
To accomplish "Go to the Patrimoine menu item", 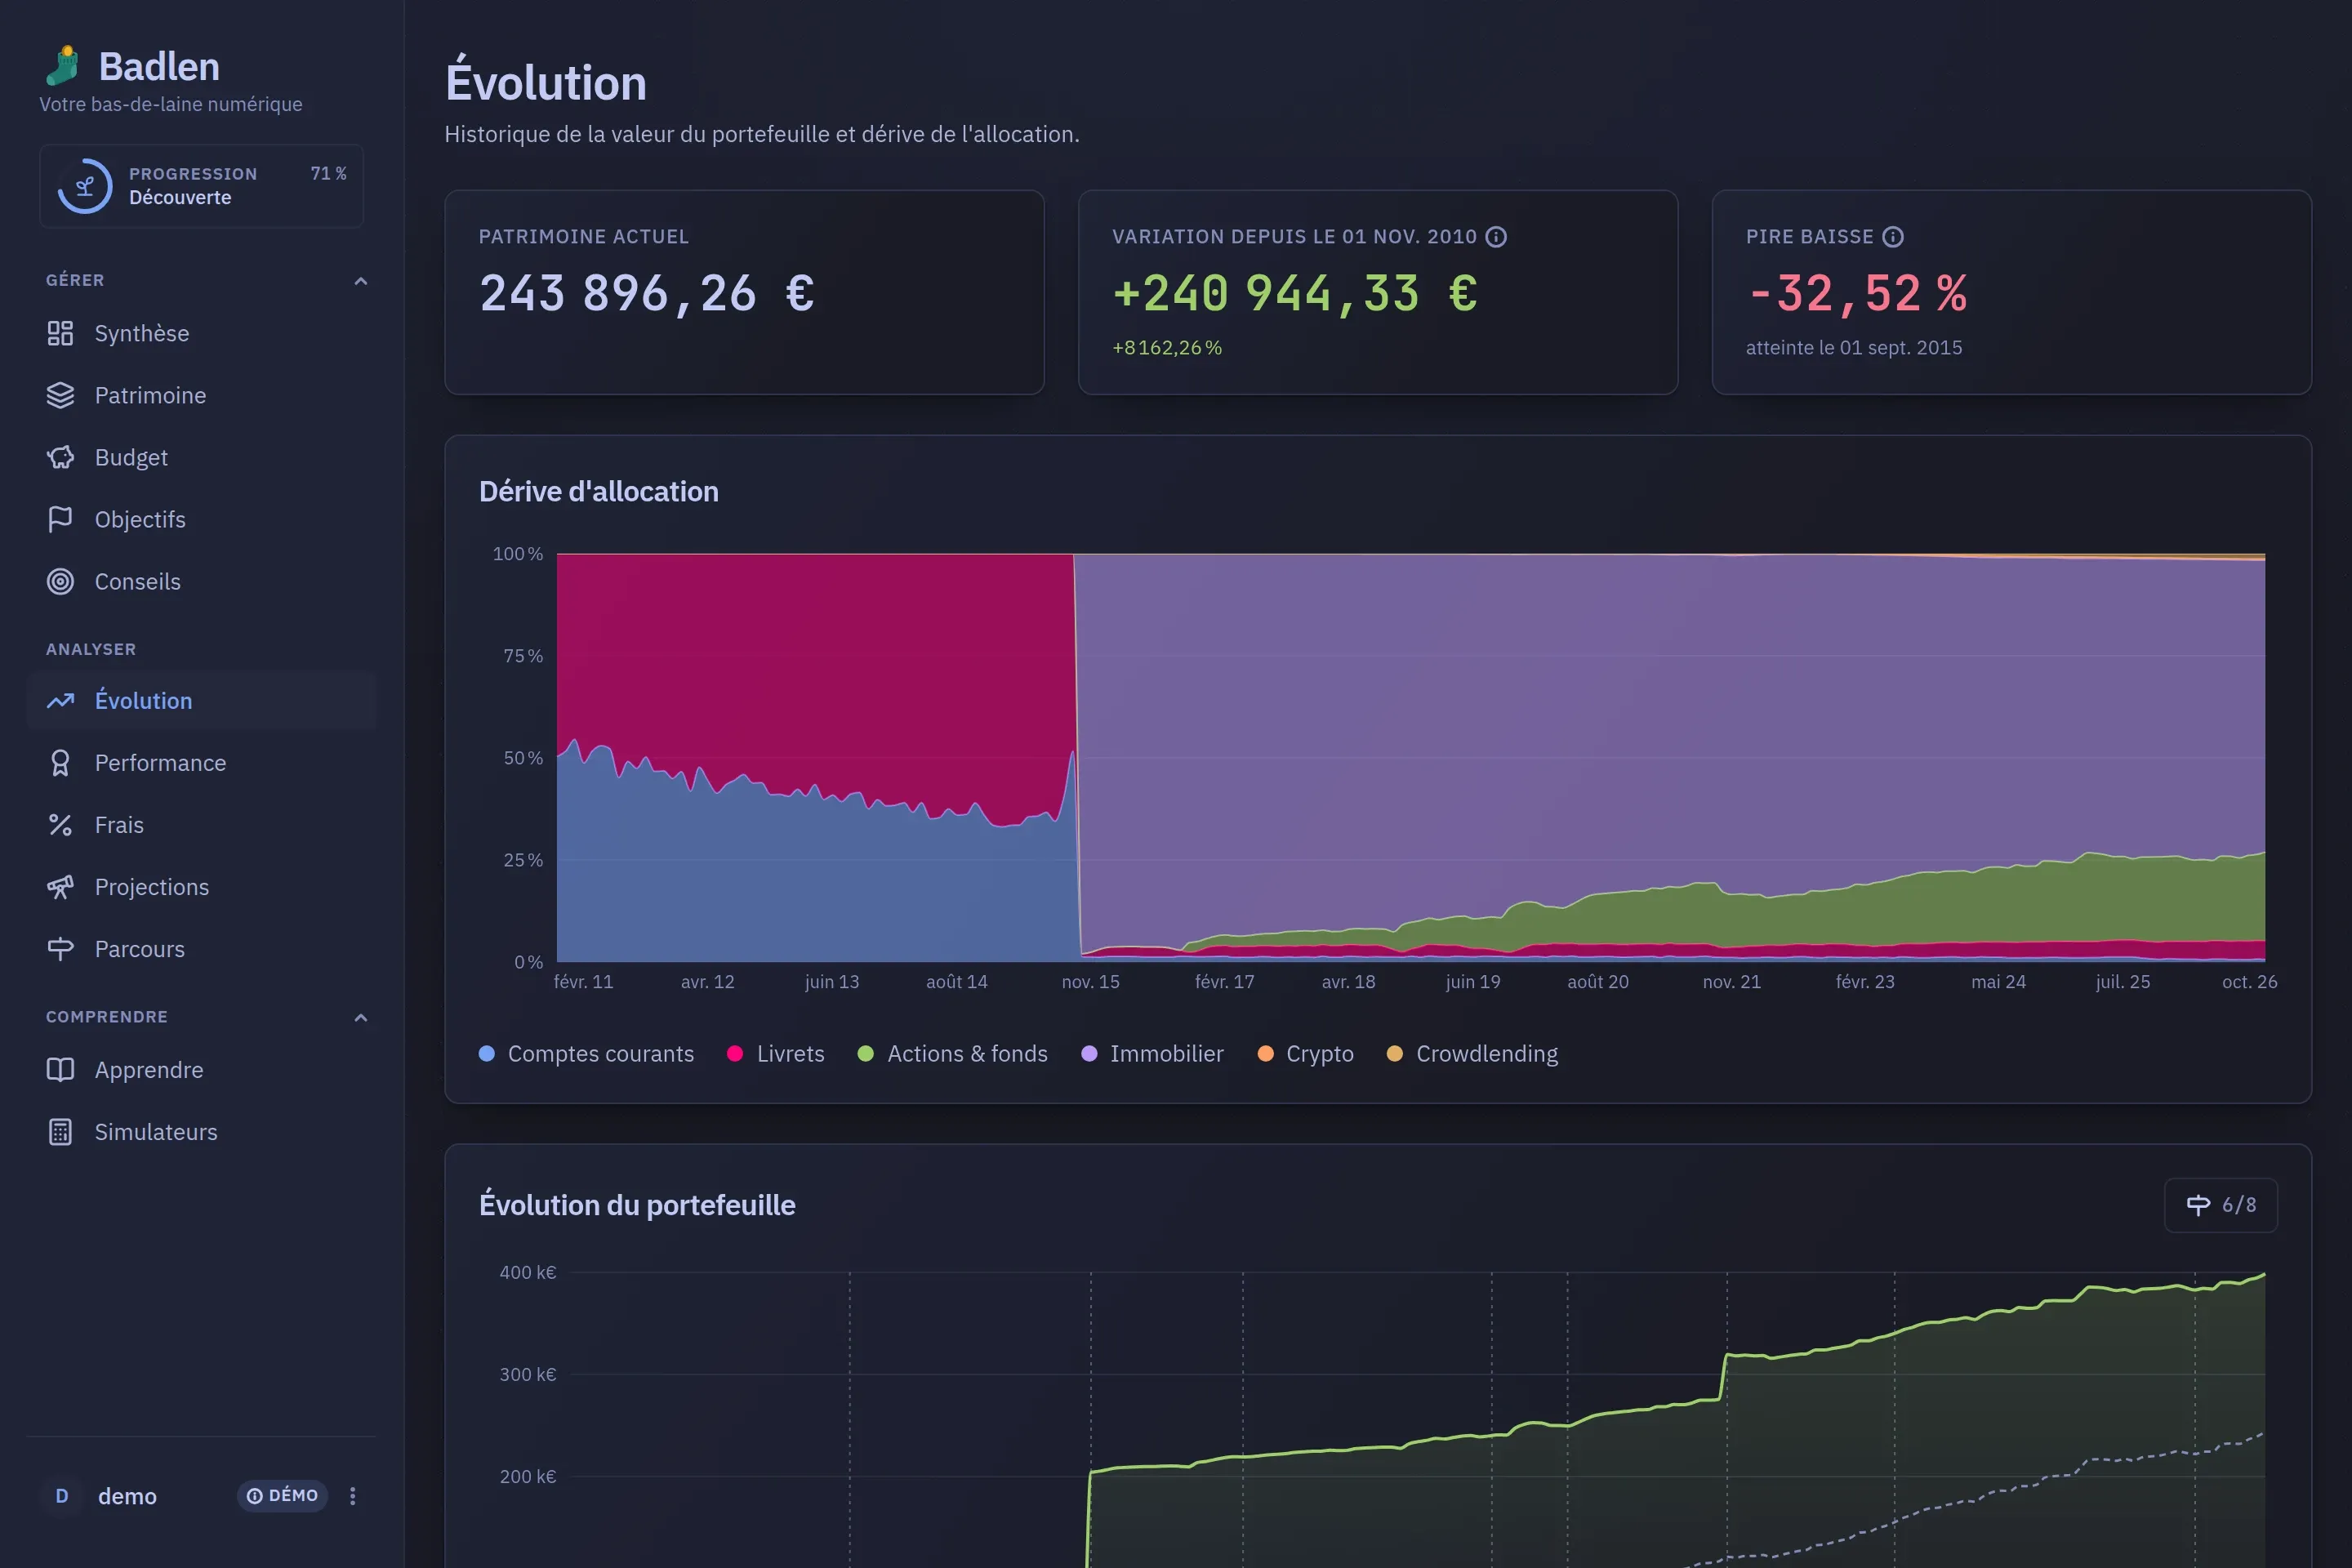I will click(x=201, y=395).
